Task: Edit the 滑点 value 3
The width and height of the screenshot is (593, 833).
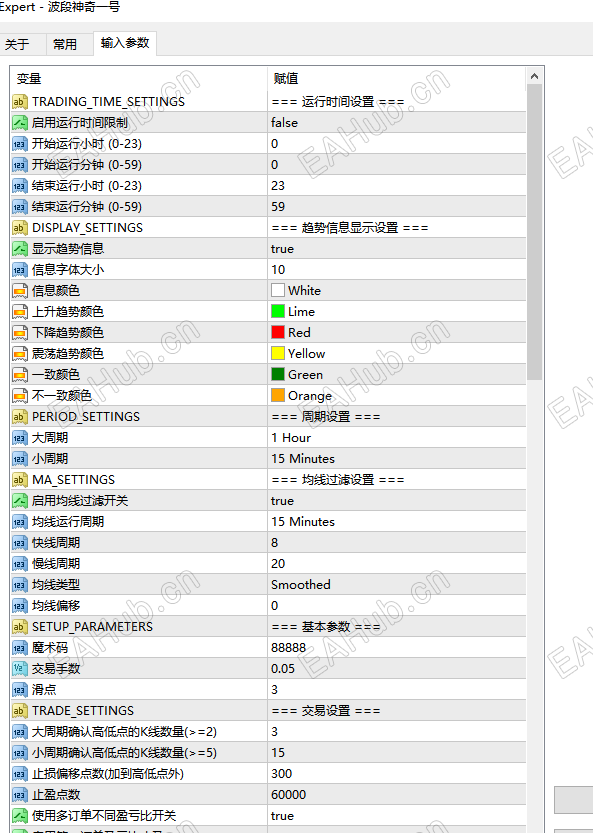Action: 396,690
